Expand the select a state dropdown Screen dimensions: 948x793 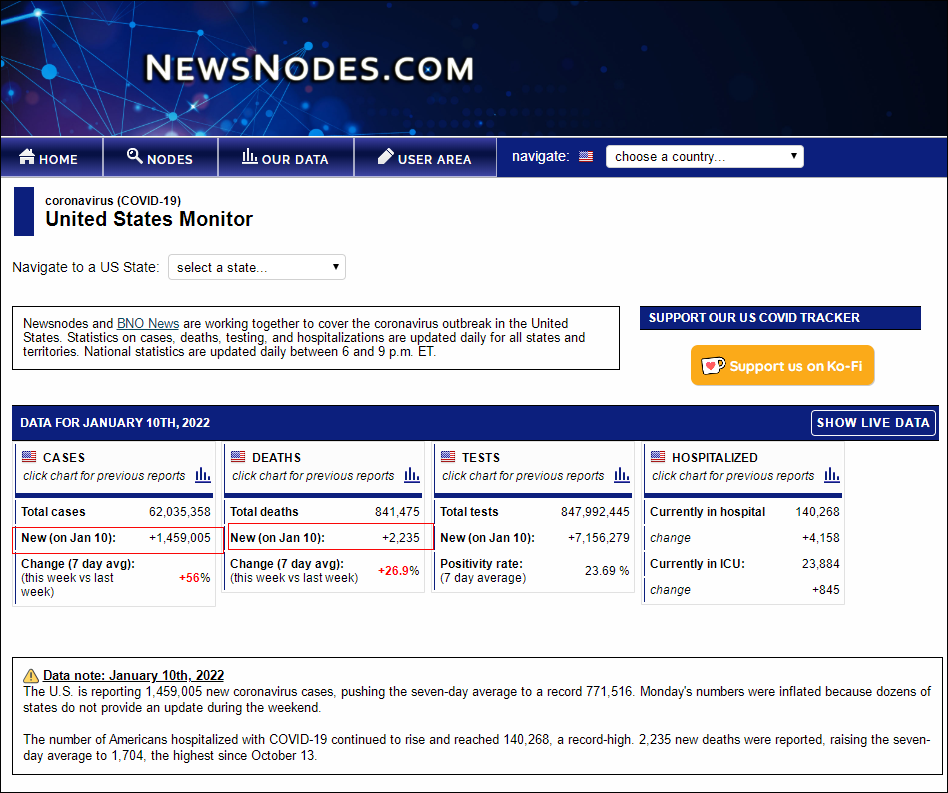[x=257, y=268]
